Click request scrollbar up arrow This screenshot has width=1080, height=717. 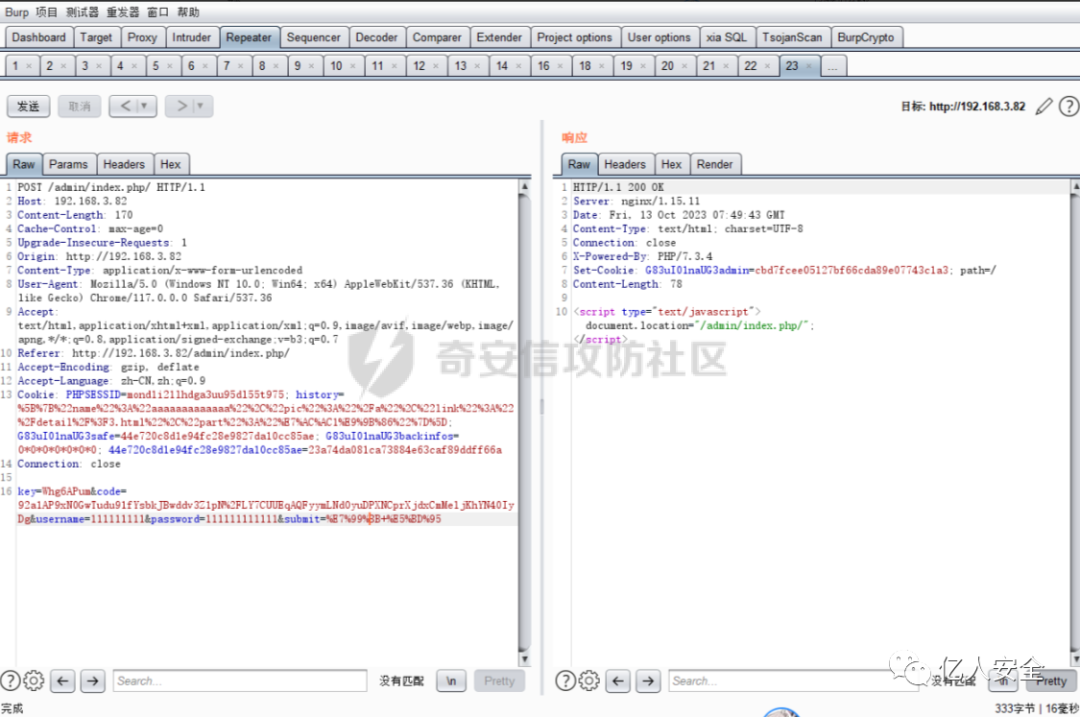pos(524,186)
